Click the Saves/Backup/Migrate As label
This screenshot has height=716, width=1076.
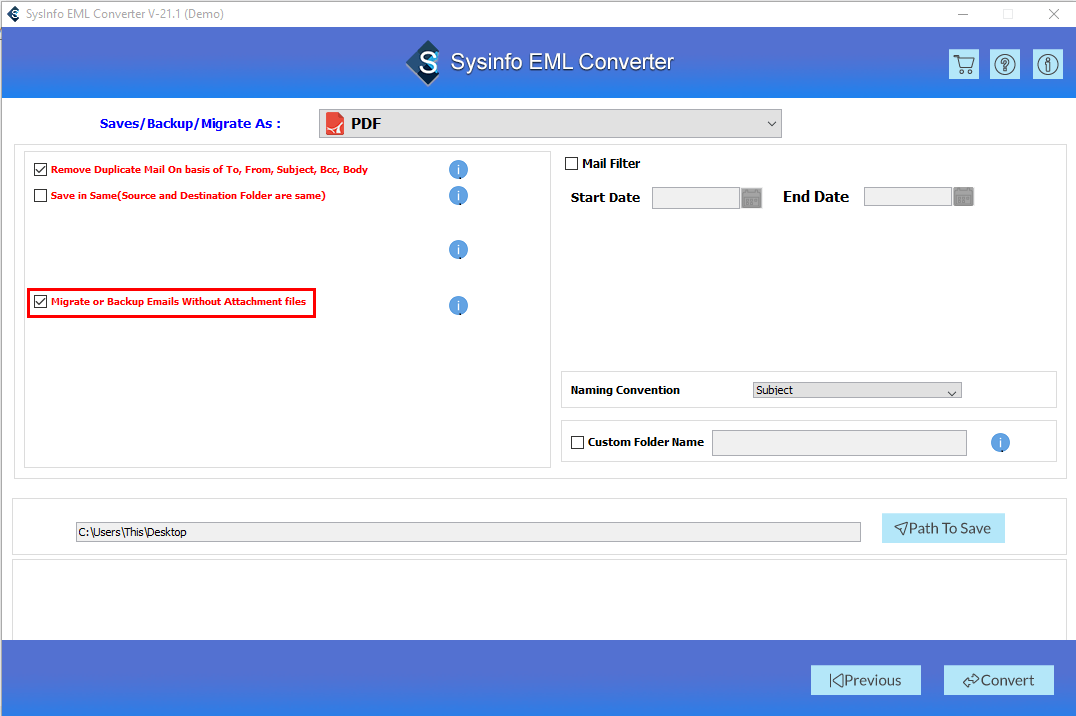190,124
